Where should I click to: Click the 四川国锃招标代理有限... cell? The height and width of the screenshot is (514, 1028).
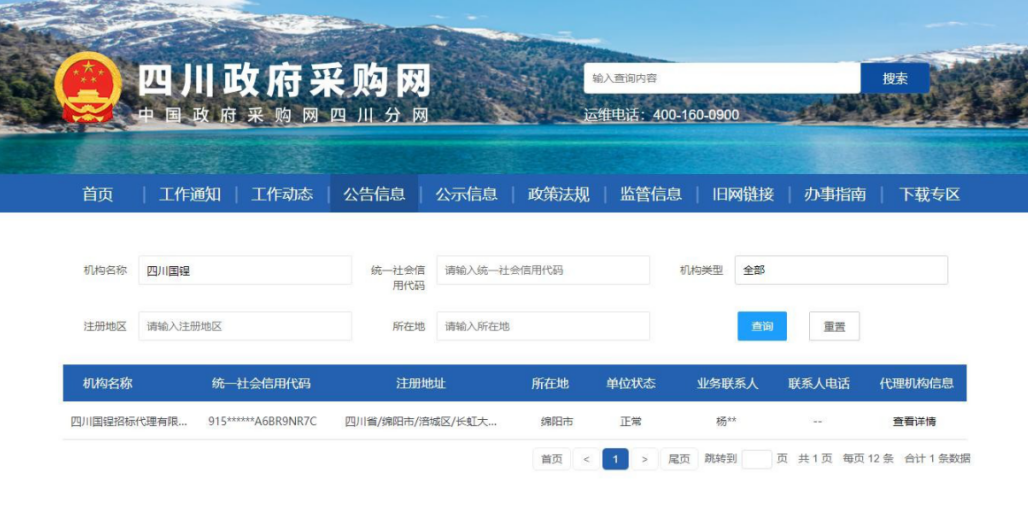point(128,422)
